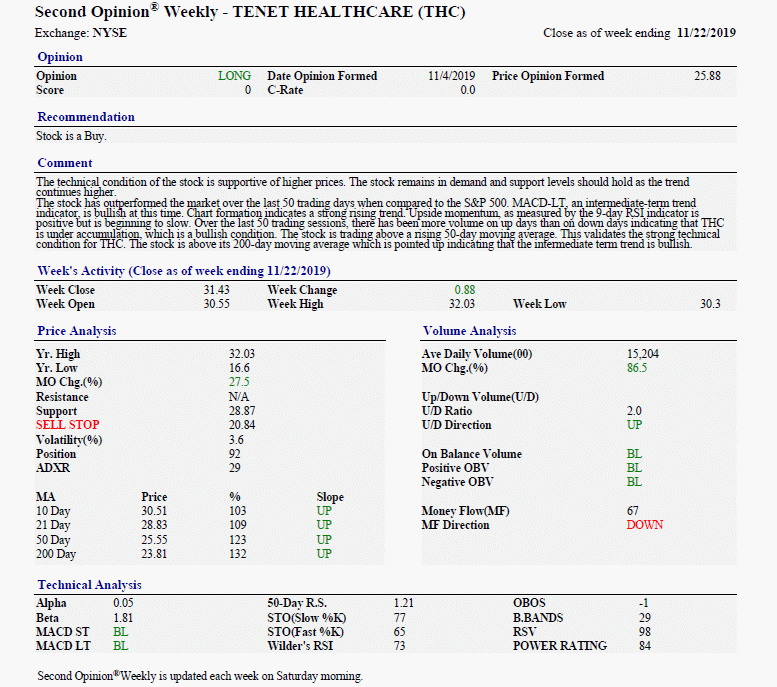Image resolution: width=777 pixels, height=687 pixels.
Task: Click the UP slope in the 200 Day row
Action: [x=324, y=554]
